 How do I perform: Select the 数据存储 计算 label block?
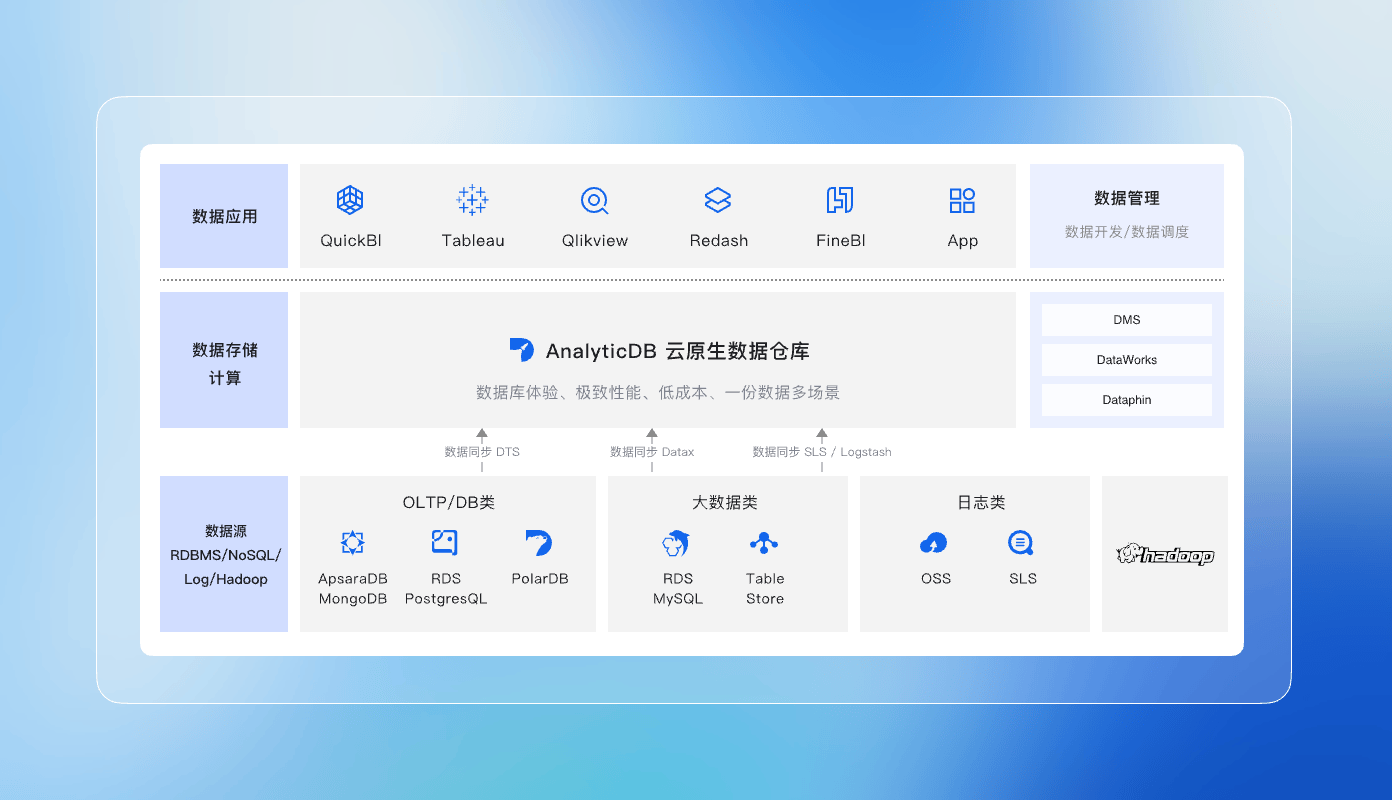(x=224, y=360)
